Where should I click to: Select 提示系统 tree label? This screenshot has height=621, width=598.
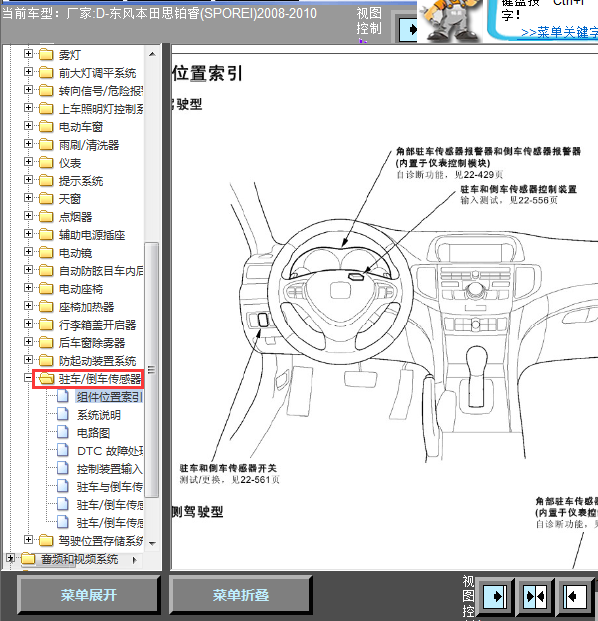coord(81,181)
